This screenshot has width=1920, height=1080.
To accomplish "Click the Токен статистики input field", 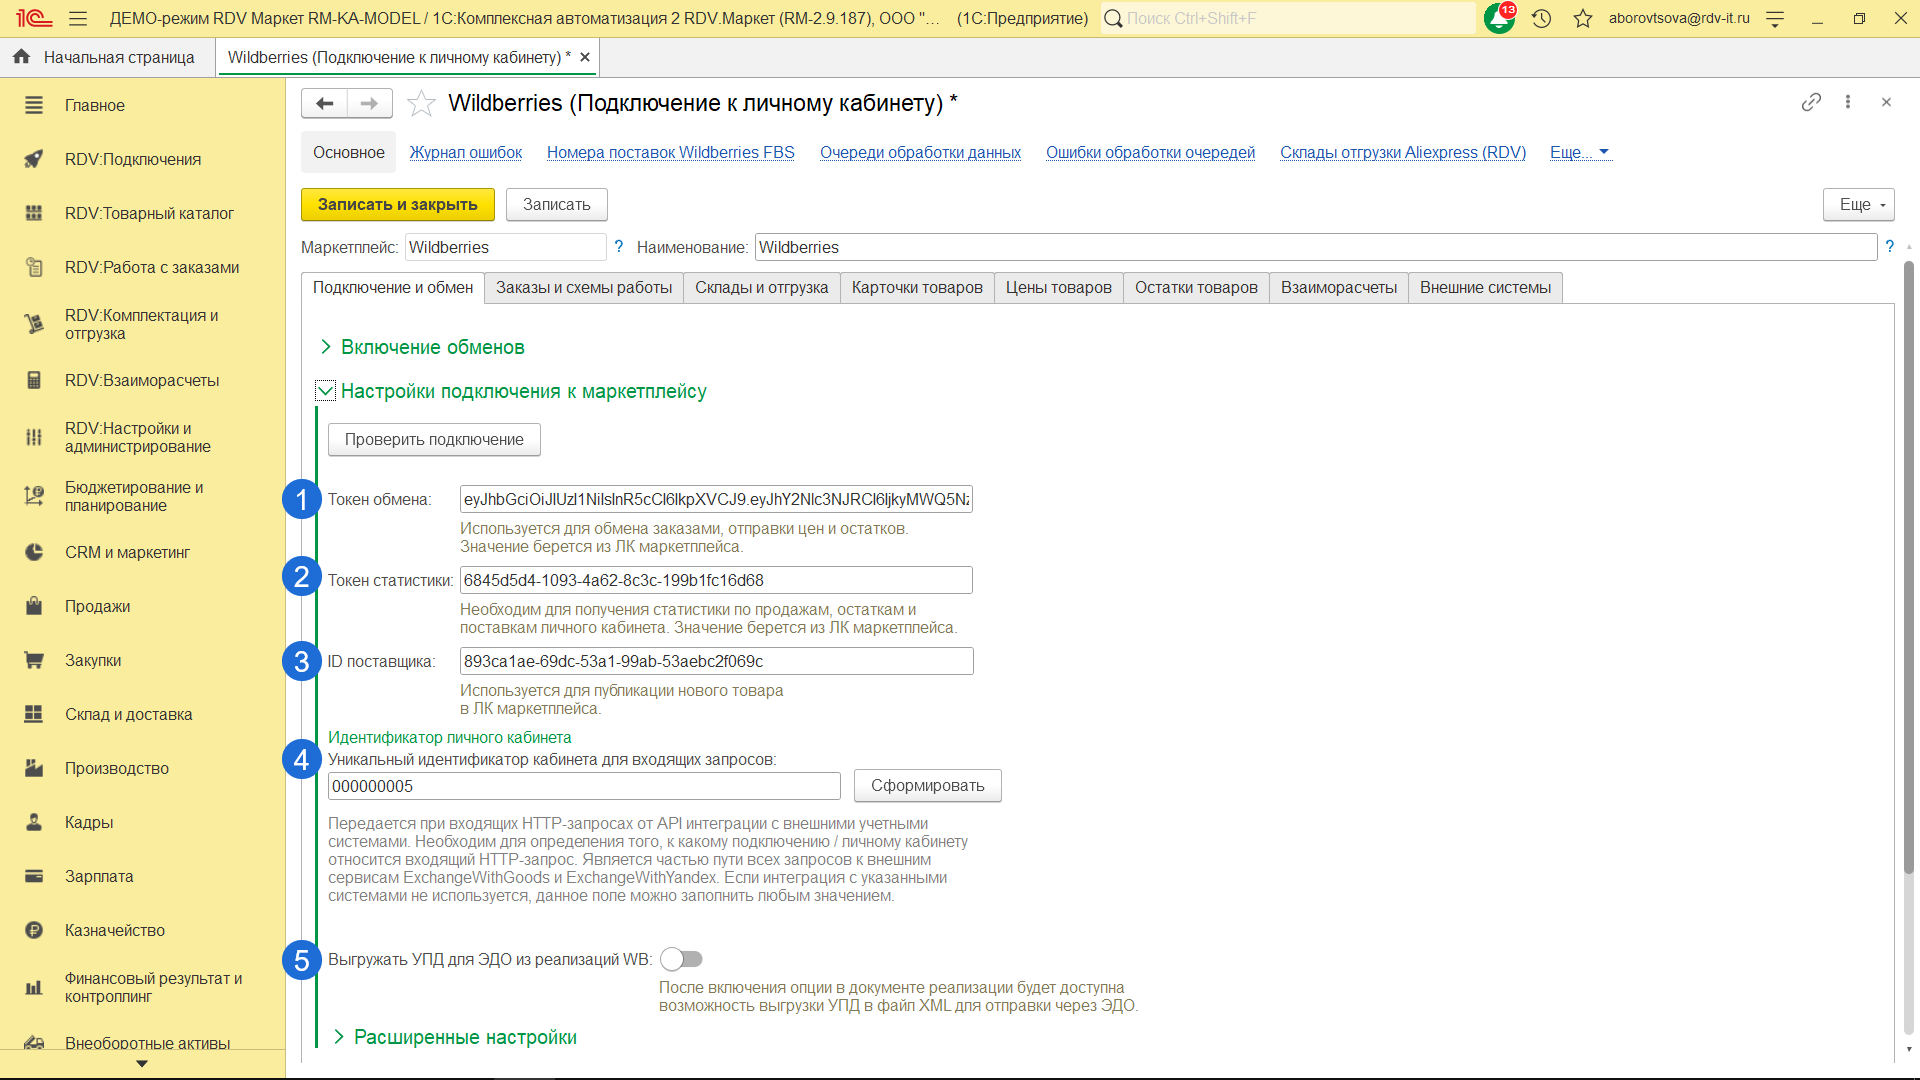I will click(715, 580).
